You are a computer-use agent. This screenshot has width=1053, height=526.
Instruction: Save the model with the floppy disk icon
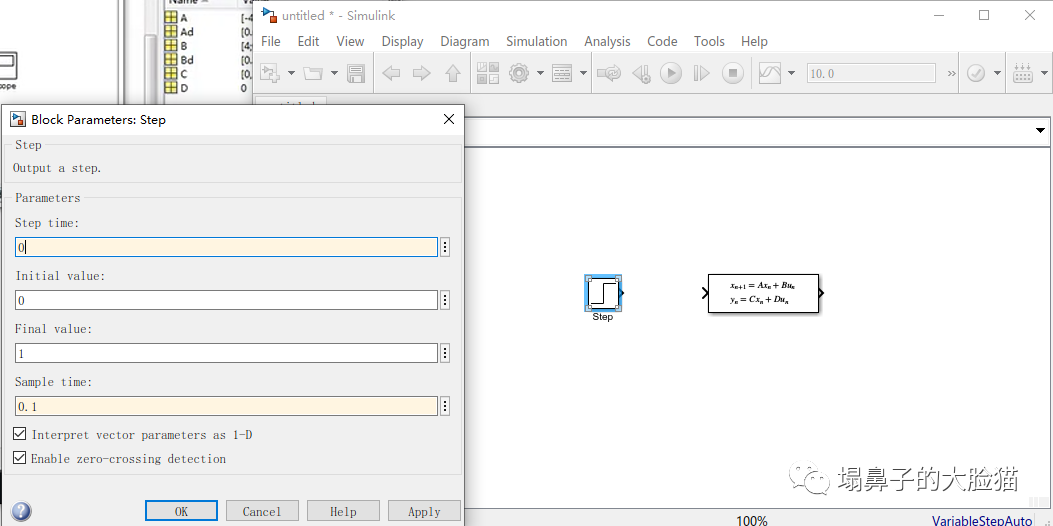355,73
